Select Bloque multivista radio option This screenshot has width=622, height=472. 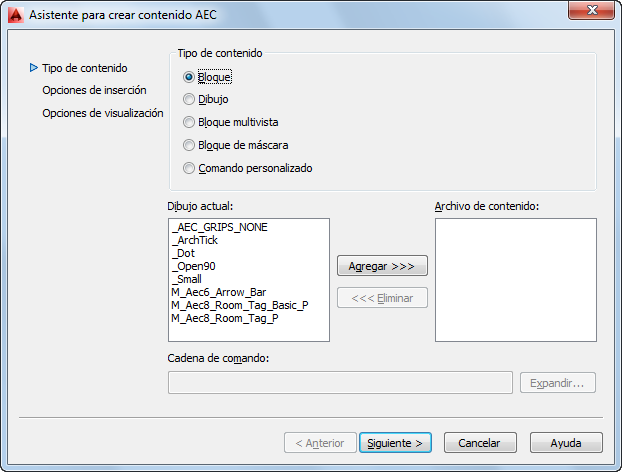coord(189,122)
